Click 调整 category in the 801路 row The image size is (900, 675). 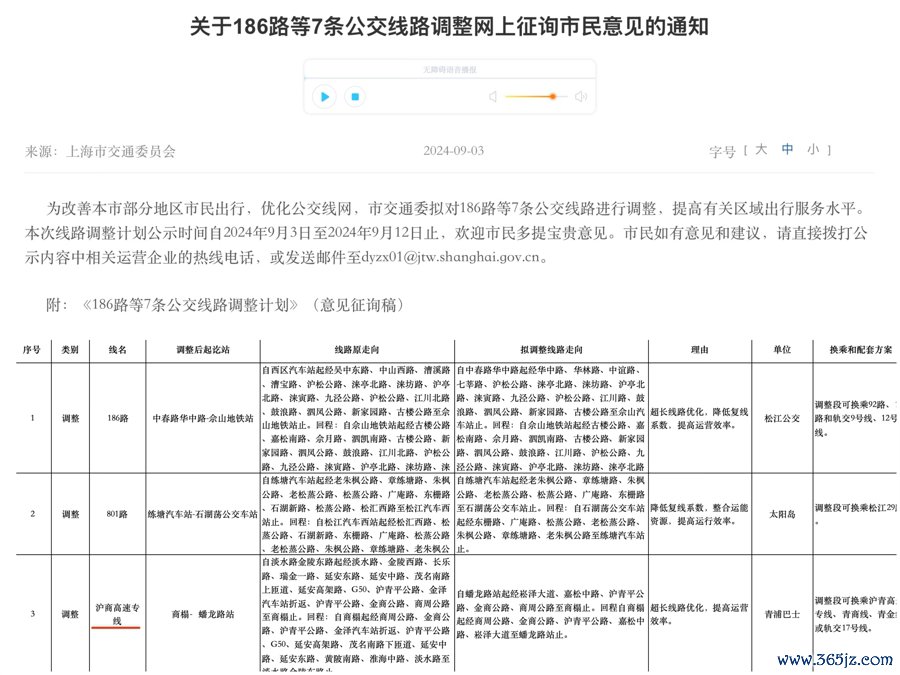click(x=70, y=514)
